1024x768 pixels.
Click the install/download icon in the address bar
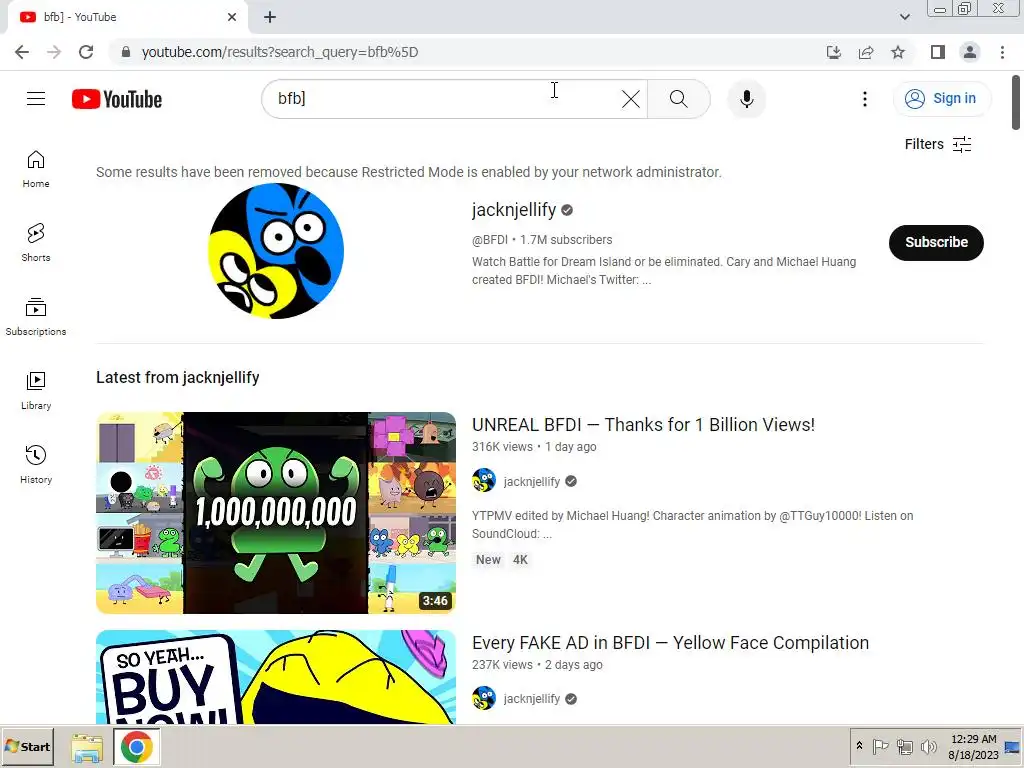(x=833, y=52)
